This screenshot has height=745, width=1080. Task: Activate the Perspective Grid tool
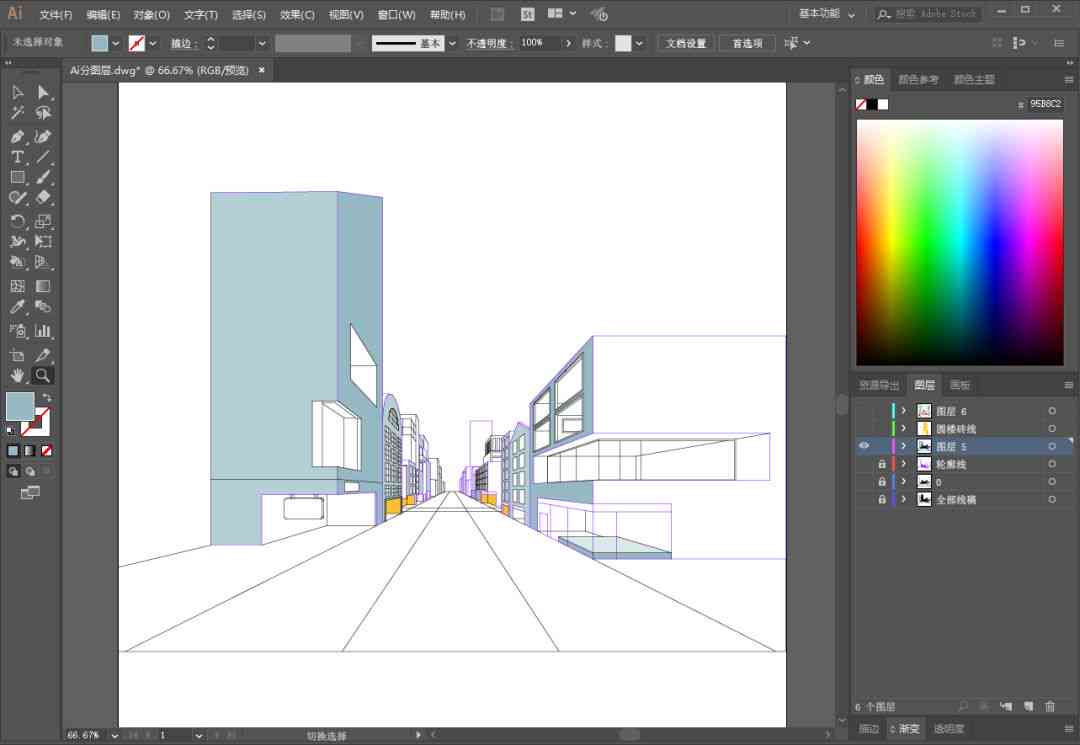coord(43,262)
